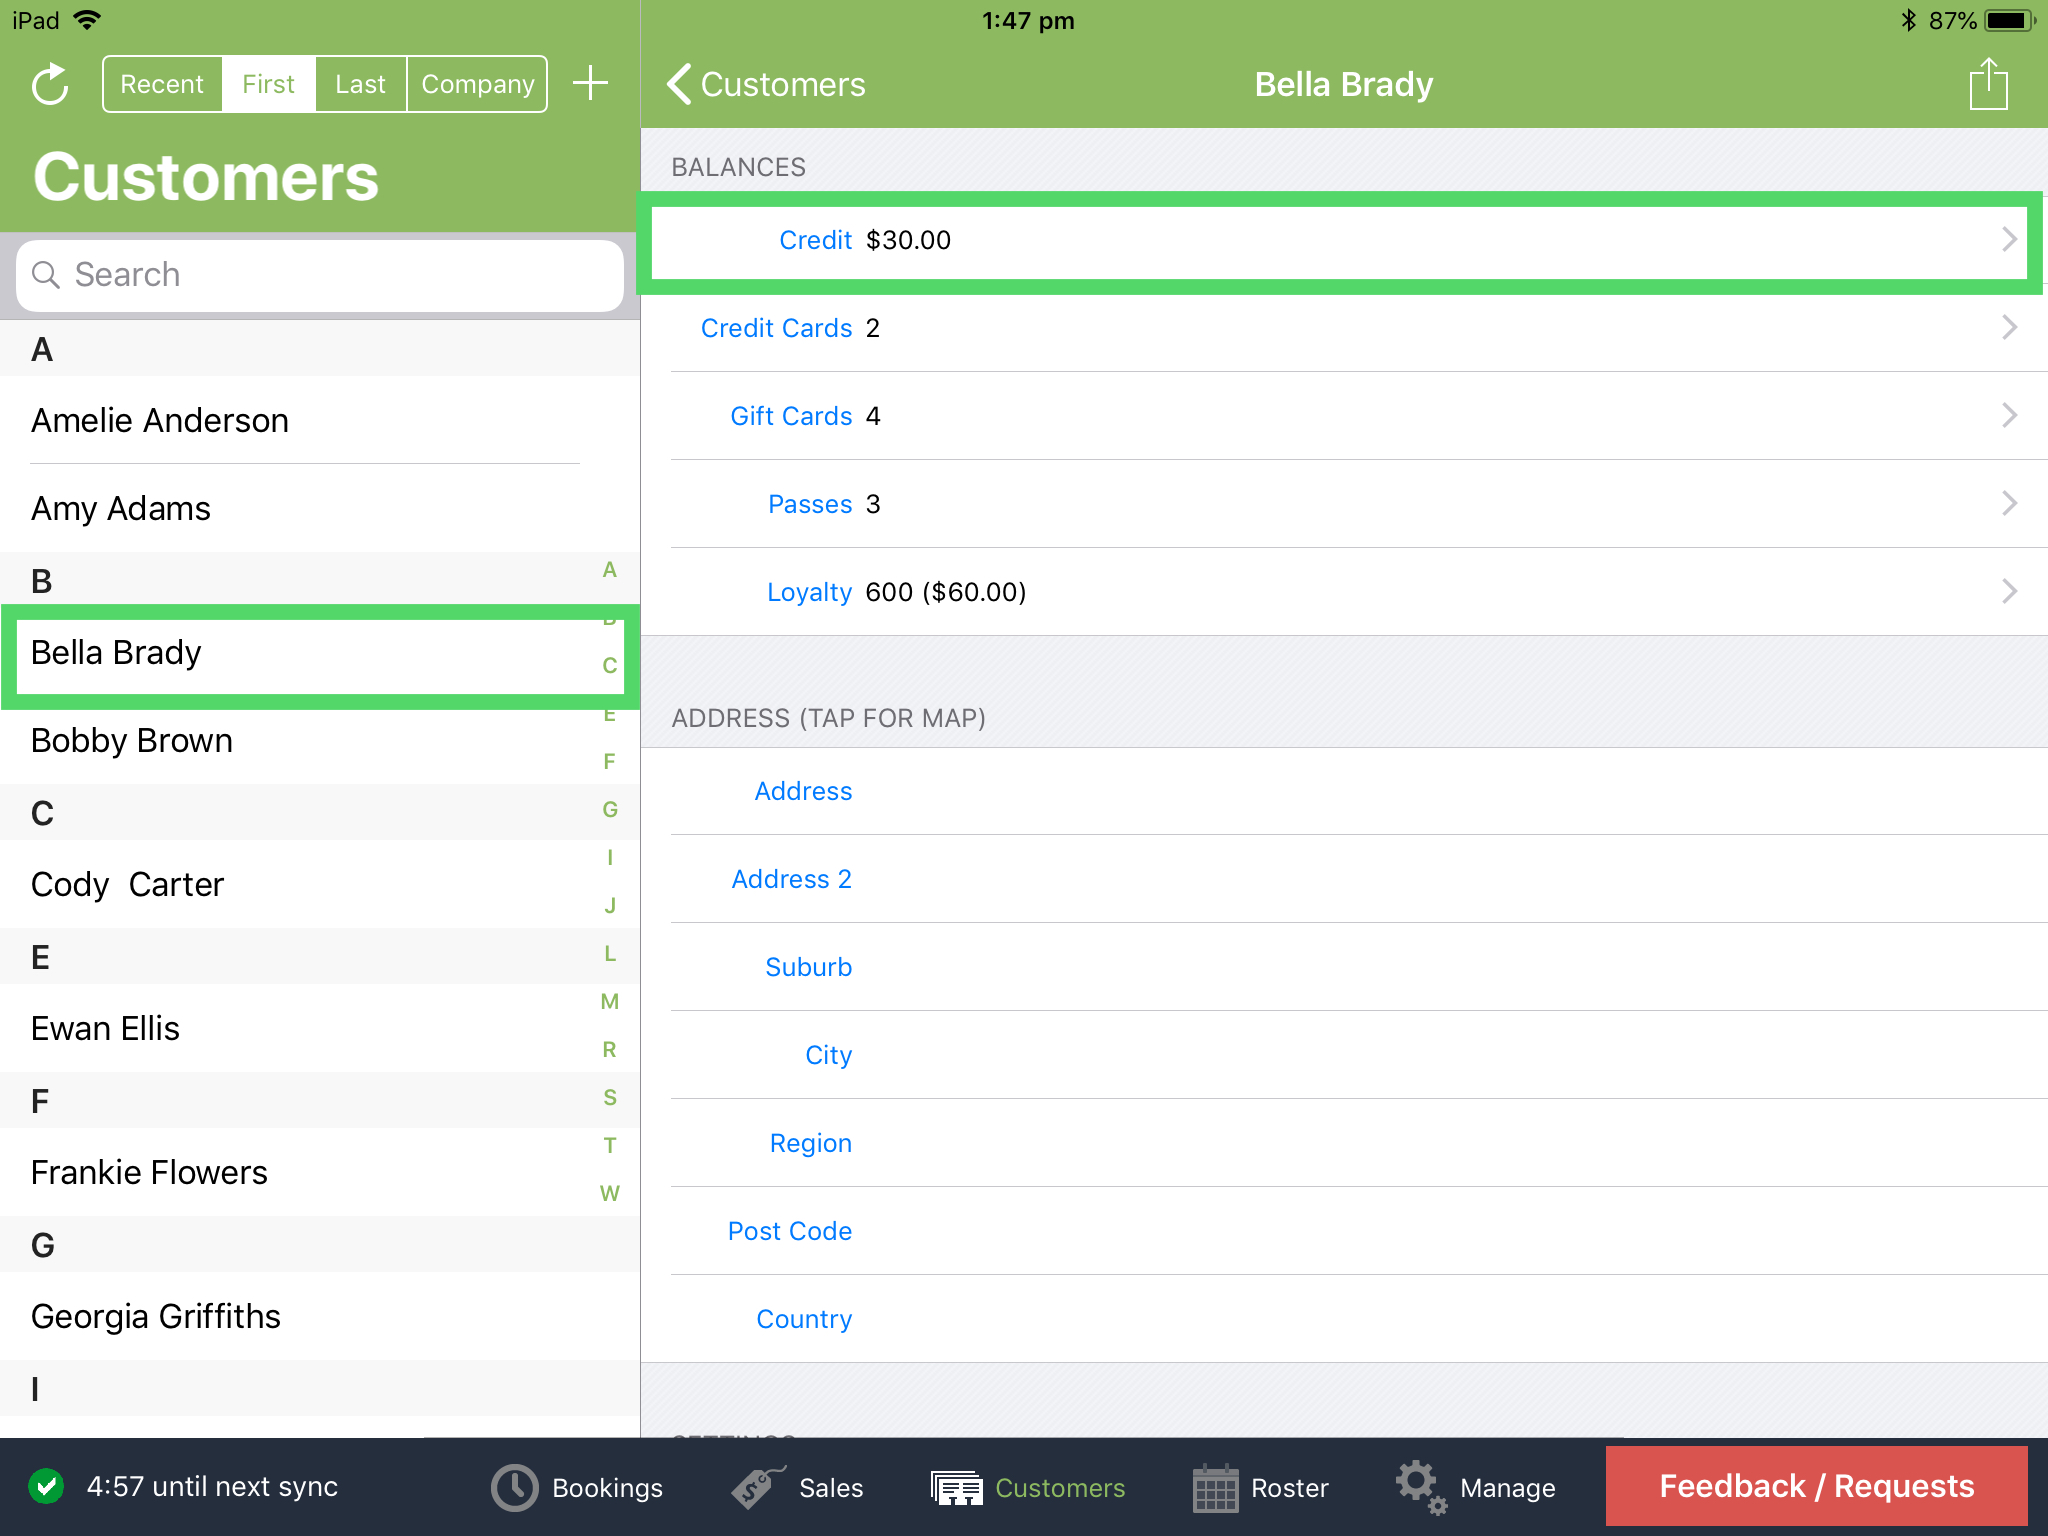Expand the Loyalty row chevron
Screen dimensions: 2048x1536
coord(2009,591)
